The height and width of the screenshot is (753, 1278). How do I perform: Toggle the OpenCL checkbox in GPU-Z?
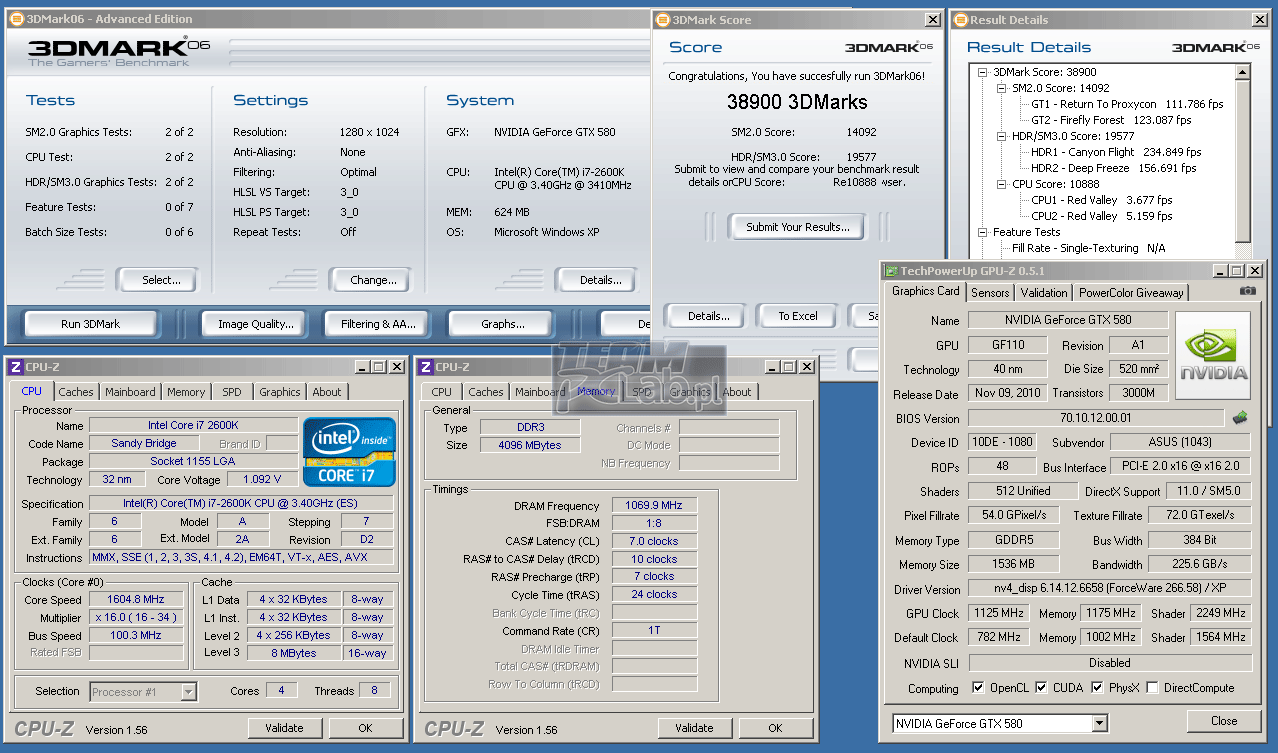[978, 688]
